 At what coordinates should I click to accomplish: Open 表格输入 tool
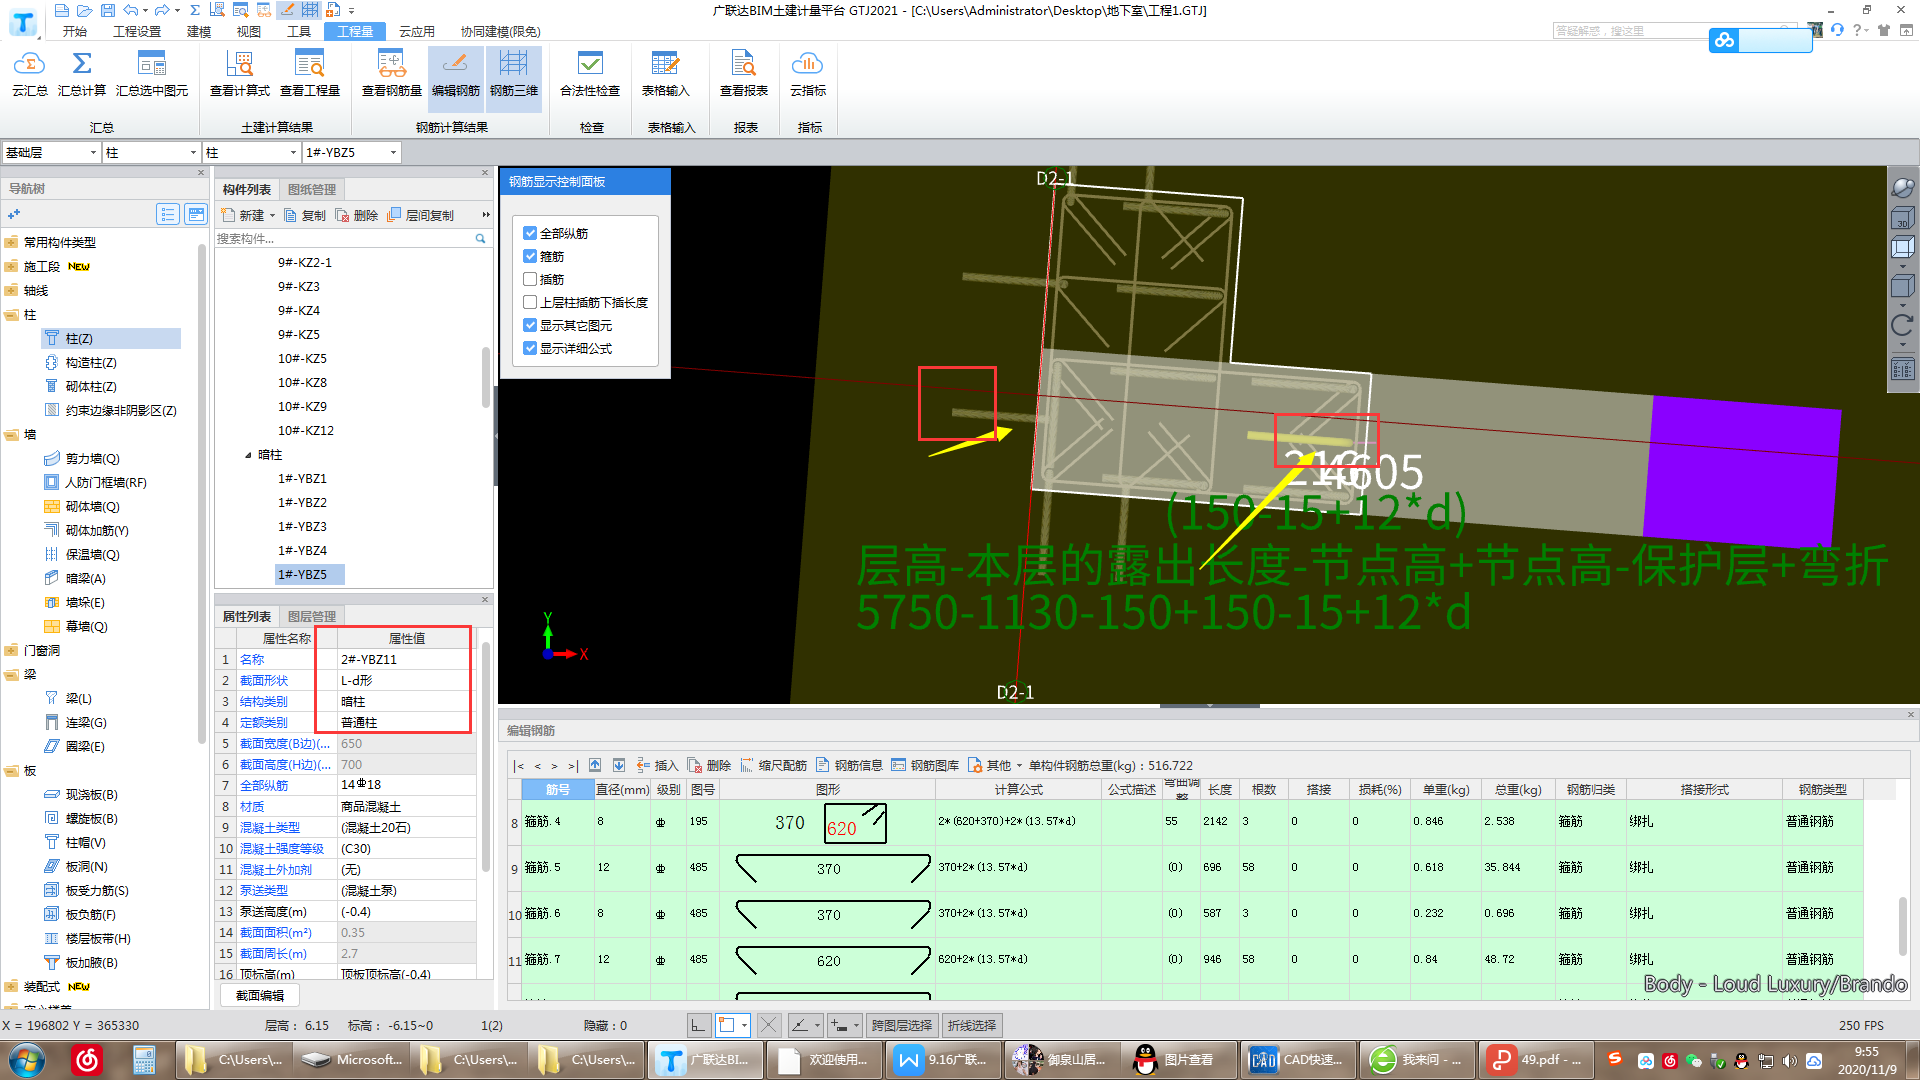click(666, 74)
